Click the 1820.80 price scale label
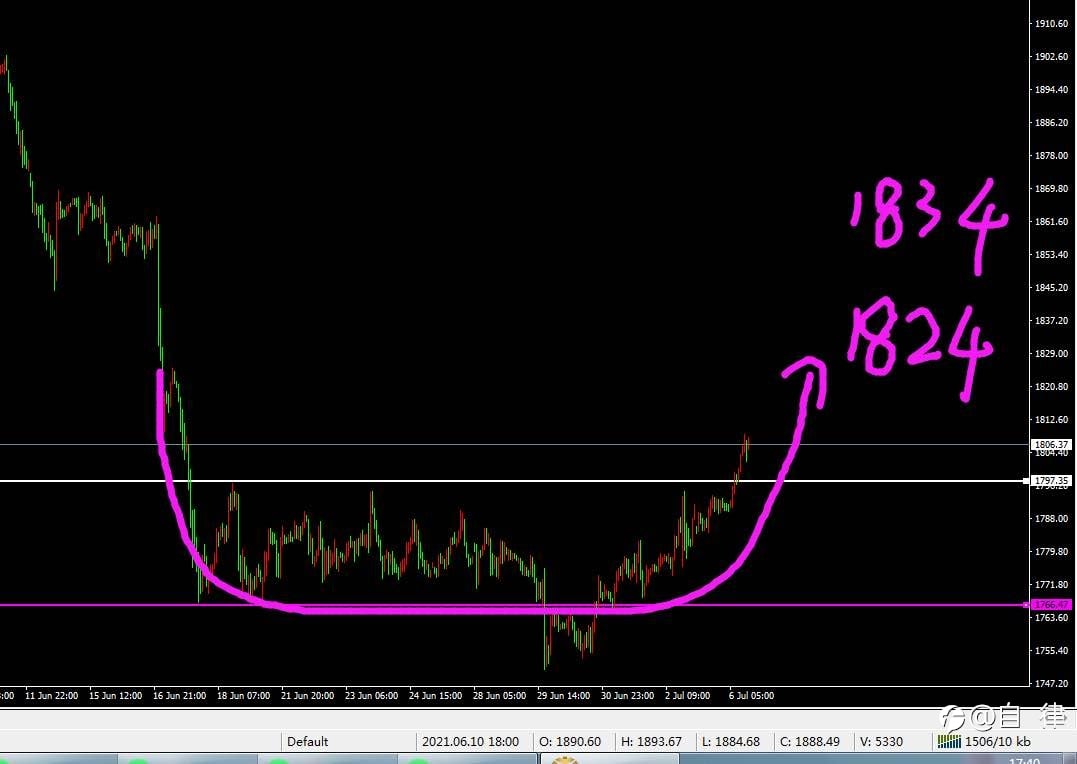This screenshot has height=764, width=1077. tap(1052, 386)
